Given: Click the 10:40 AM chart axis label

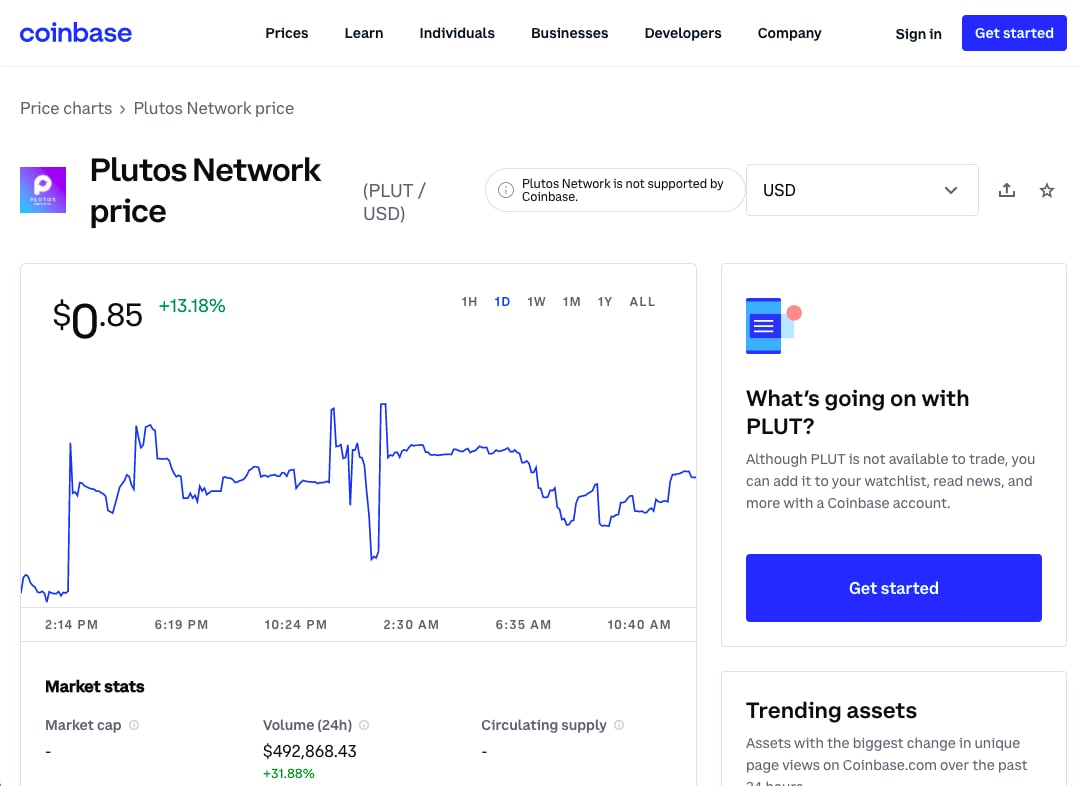Looking at the screenshot, I should (x=638, y=625).
